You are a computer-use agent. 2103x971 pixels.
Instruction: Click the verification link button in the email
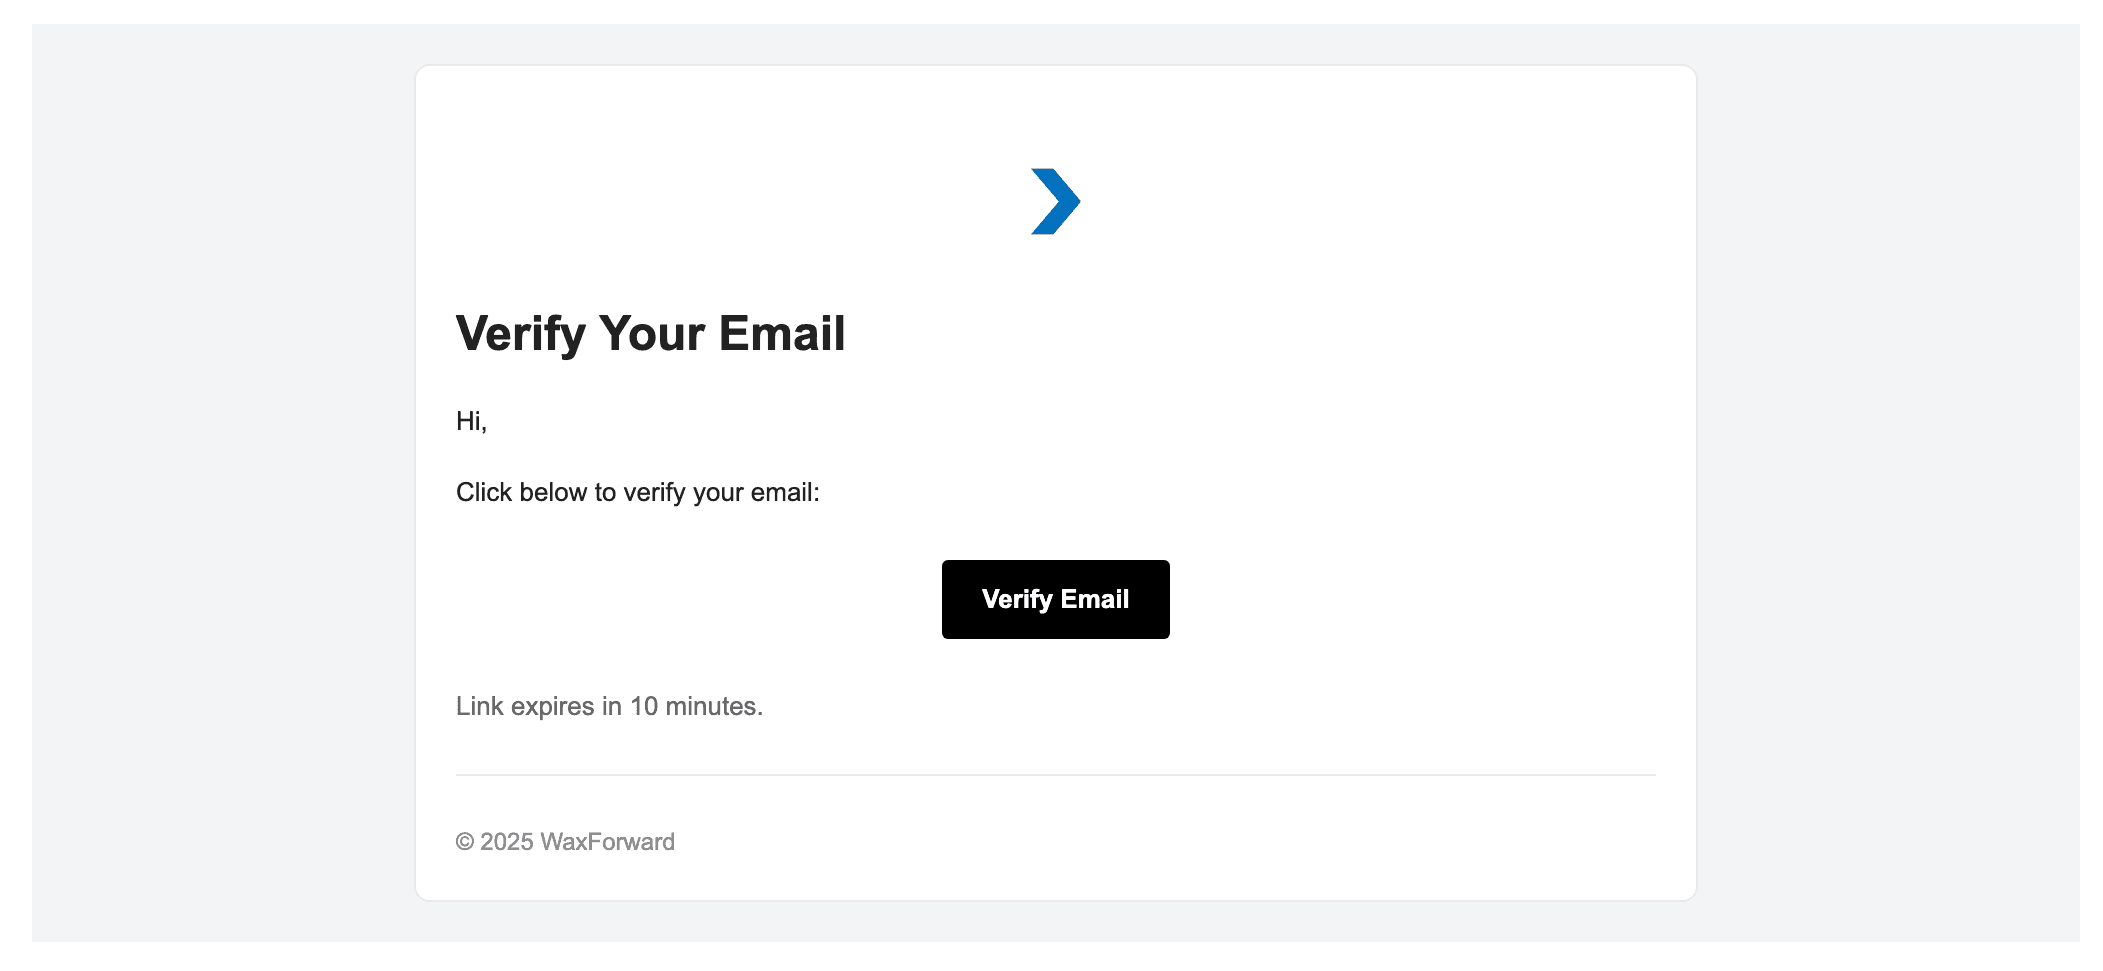1055,599
